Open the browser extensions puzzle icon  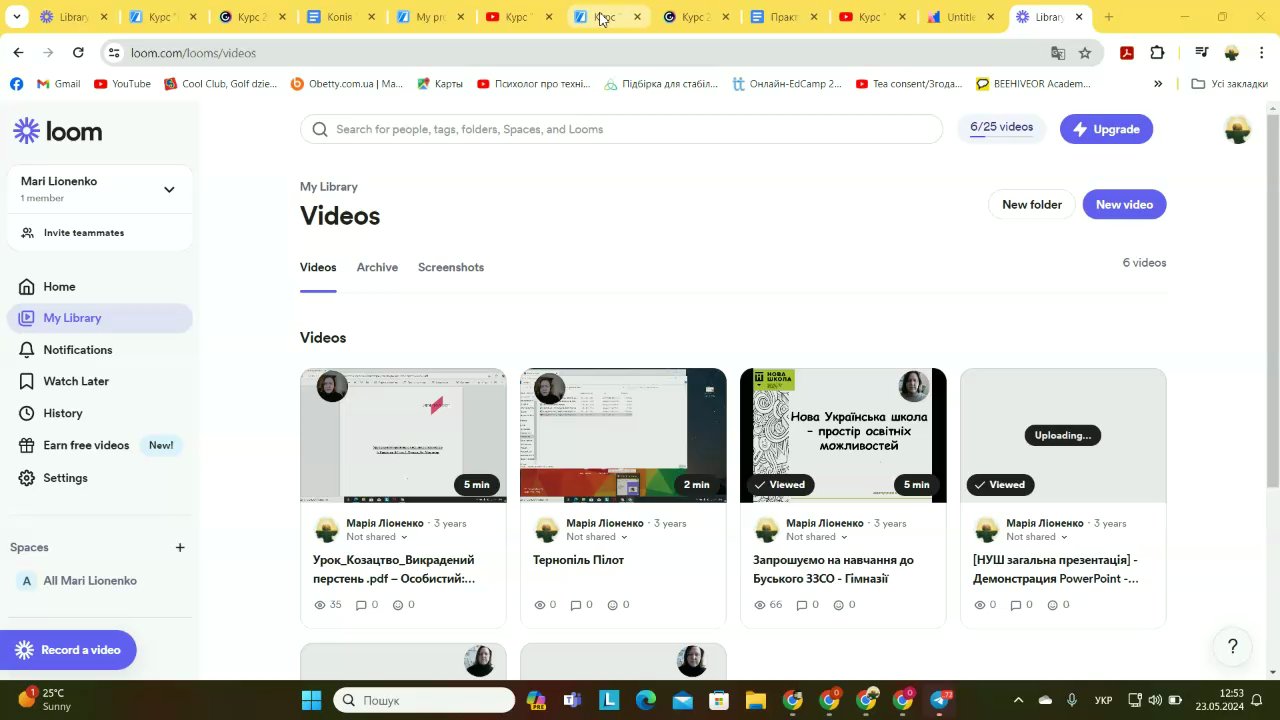(x=1157, y=53)
